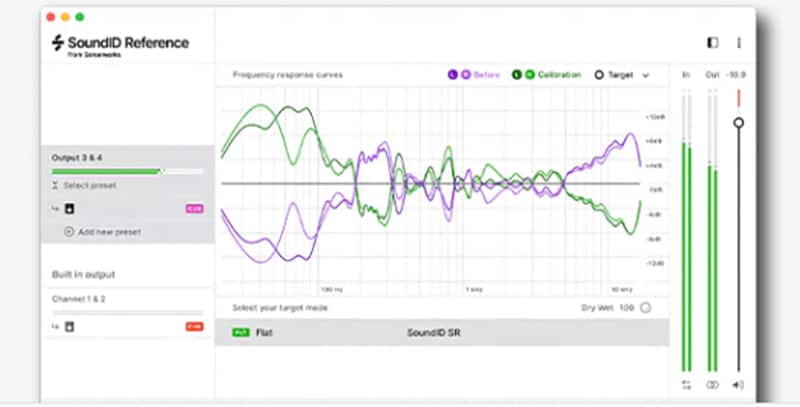Click the speaker volume icon below the fader
The image size is (800, 407).
[738, 385]
